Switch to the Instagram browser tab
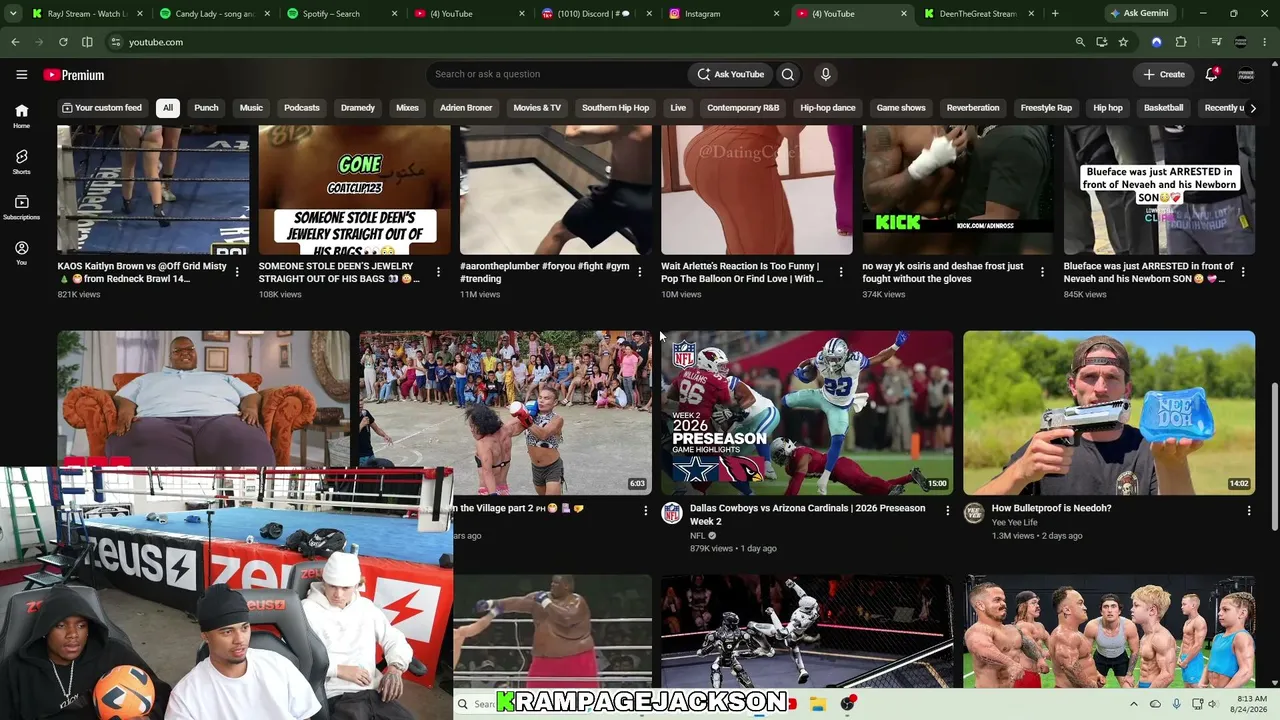The image size is (1280, 720). (724, 14)
